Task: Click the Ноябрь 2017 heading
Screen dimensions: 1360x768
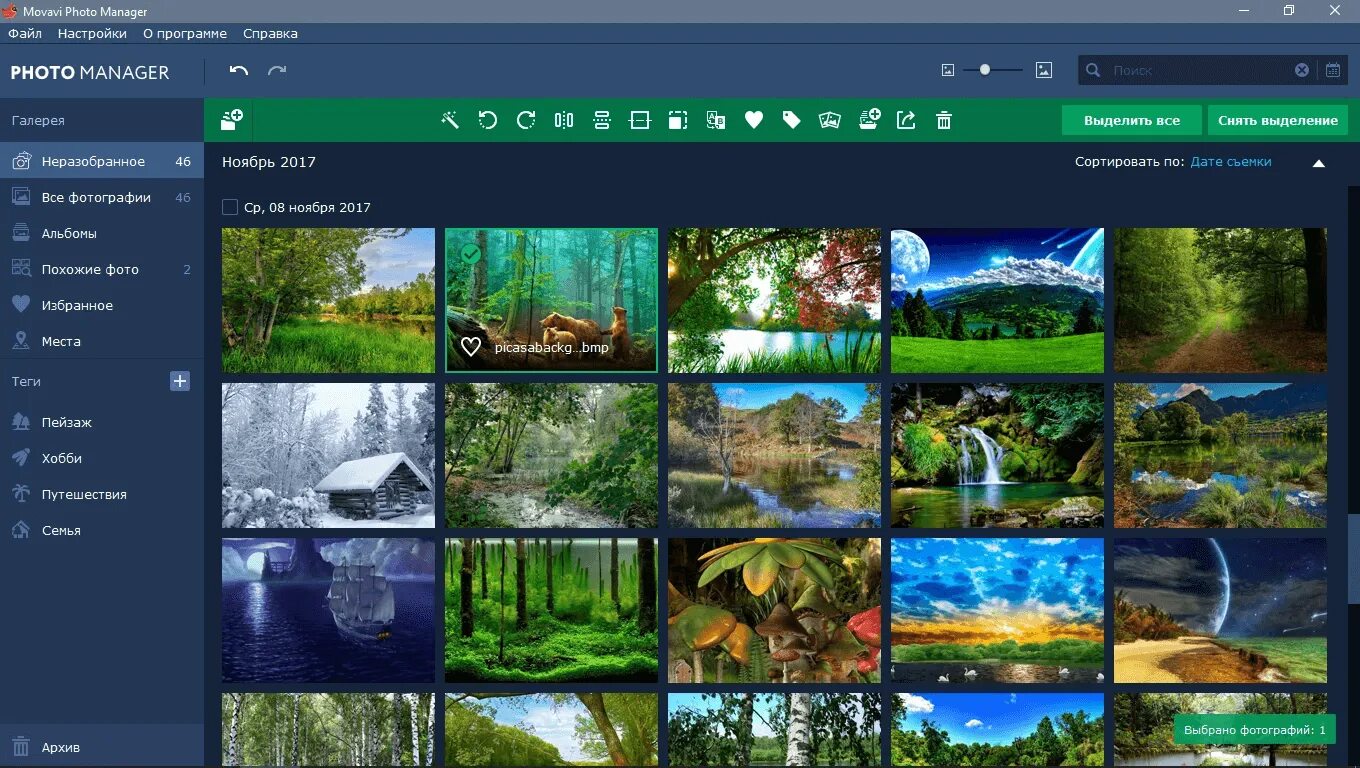Action: pyautogui.click(x=269, y=161)
